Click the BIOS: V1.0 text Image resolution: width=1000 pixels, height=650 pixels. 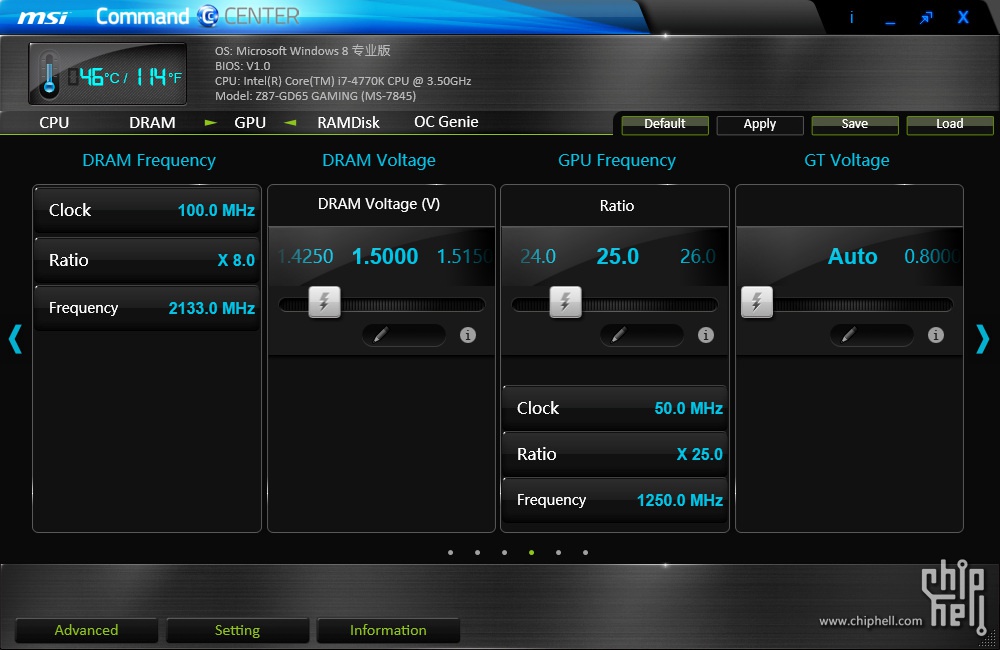pyautogui.click(x=242, y=66)
